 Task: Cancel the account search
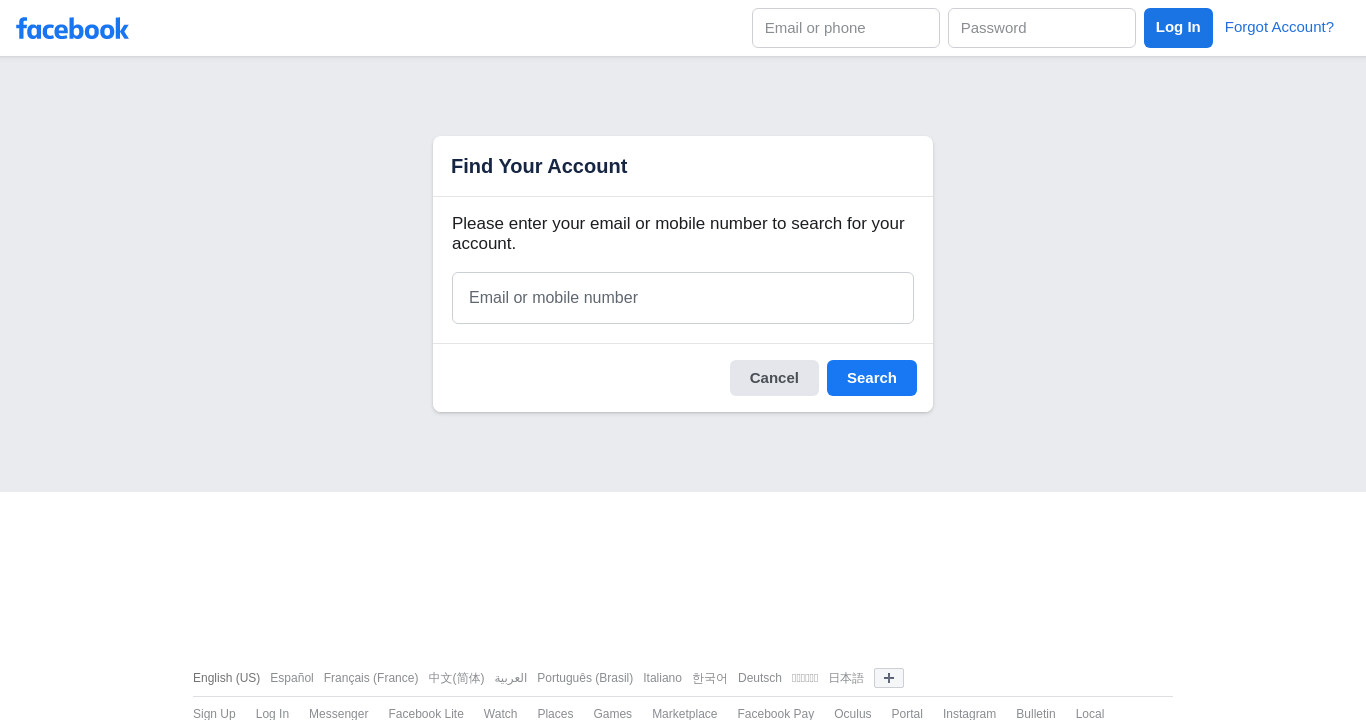coord(774,378)
